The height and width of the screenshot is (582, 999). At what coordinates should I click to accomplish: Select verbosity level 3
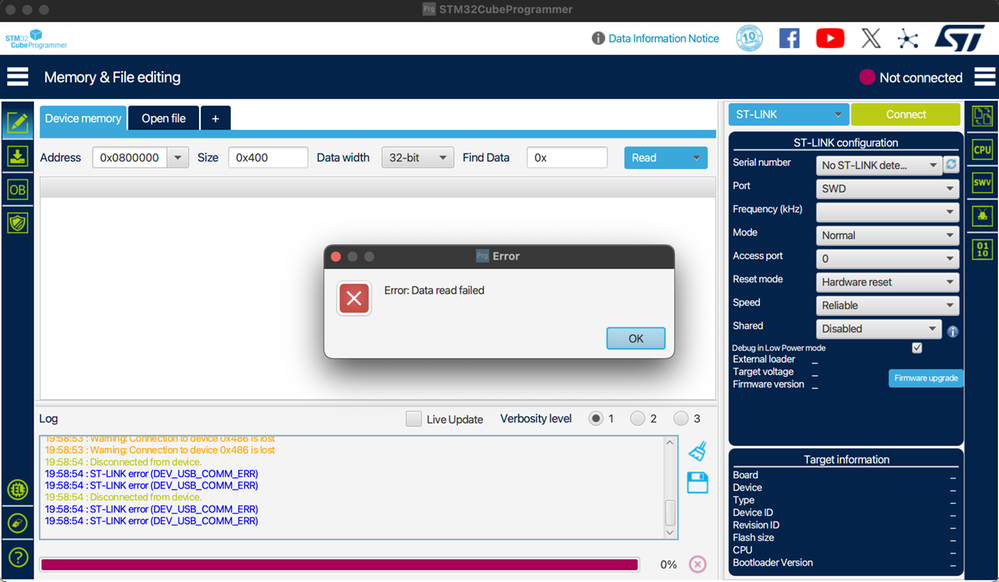[681, 419]
